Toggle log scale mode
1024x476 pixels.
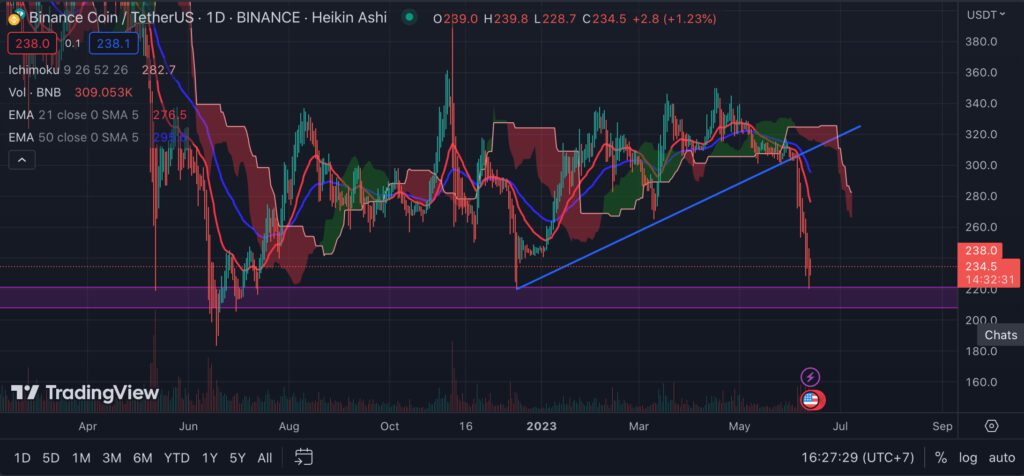tap(968, 458)
